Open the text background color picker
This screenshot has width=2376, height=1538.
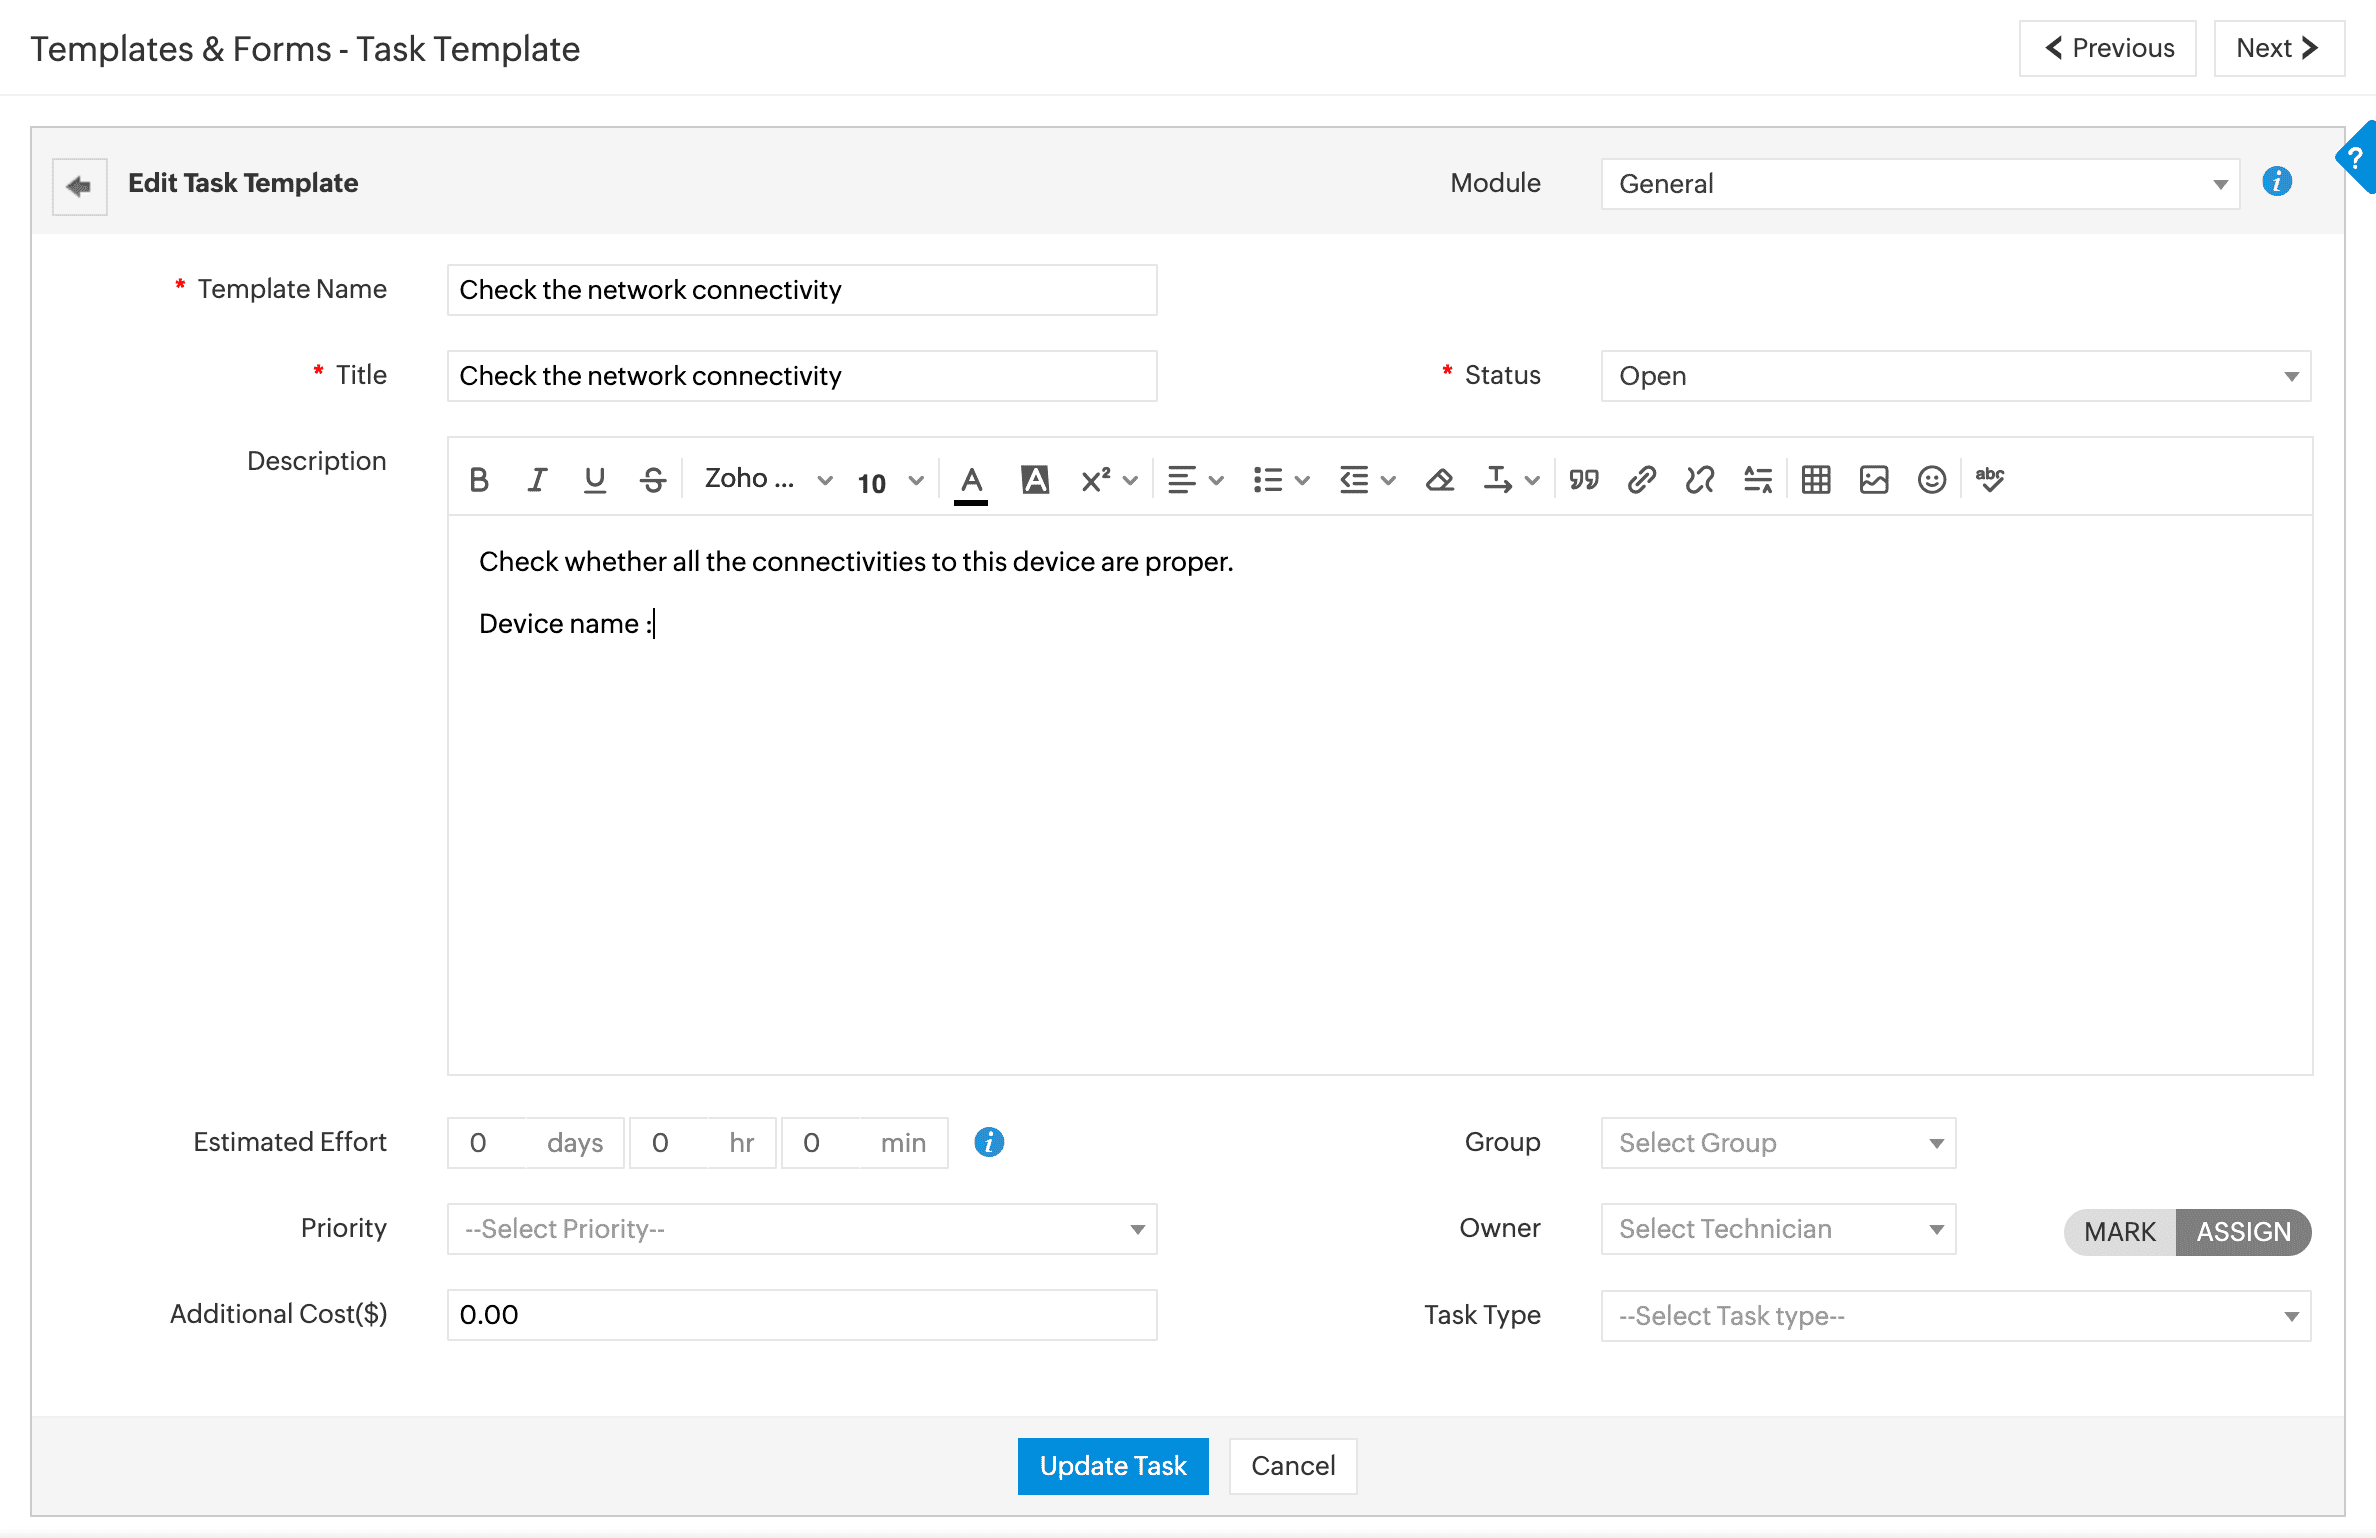tap(1035, 480)
